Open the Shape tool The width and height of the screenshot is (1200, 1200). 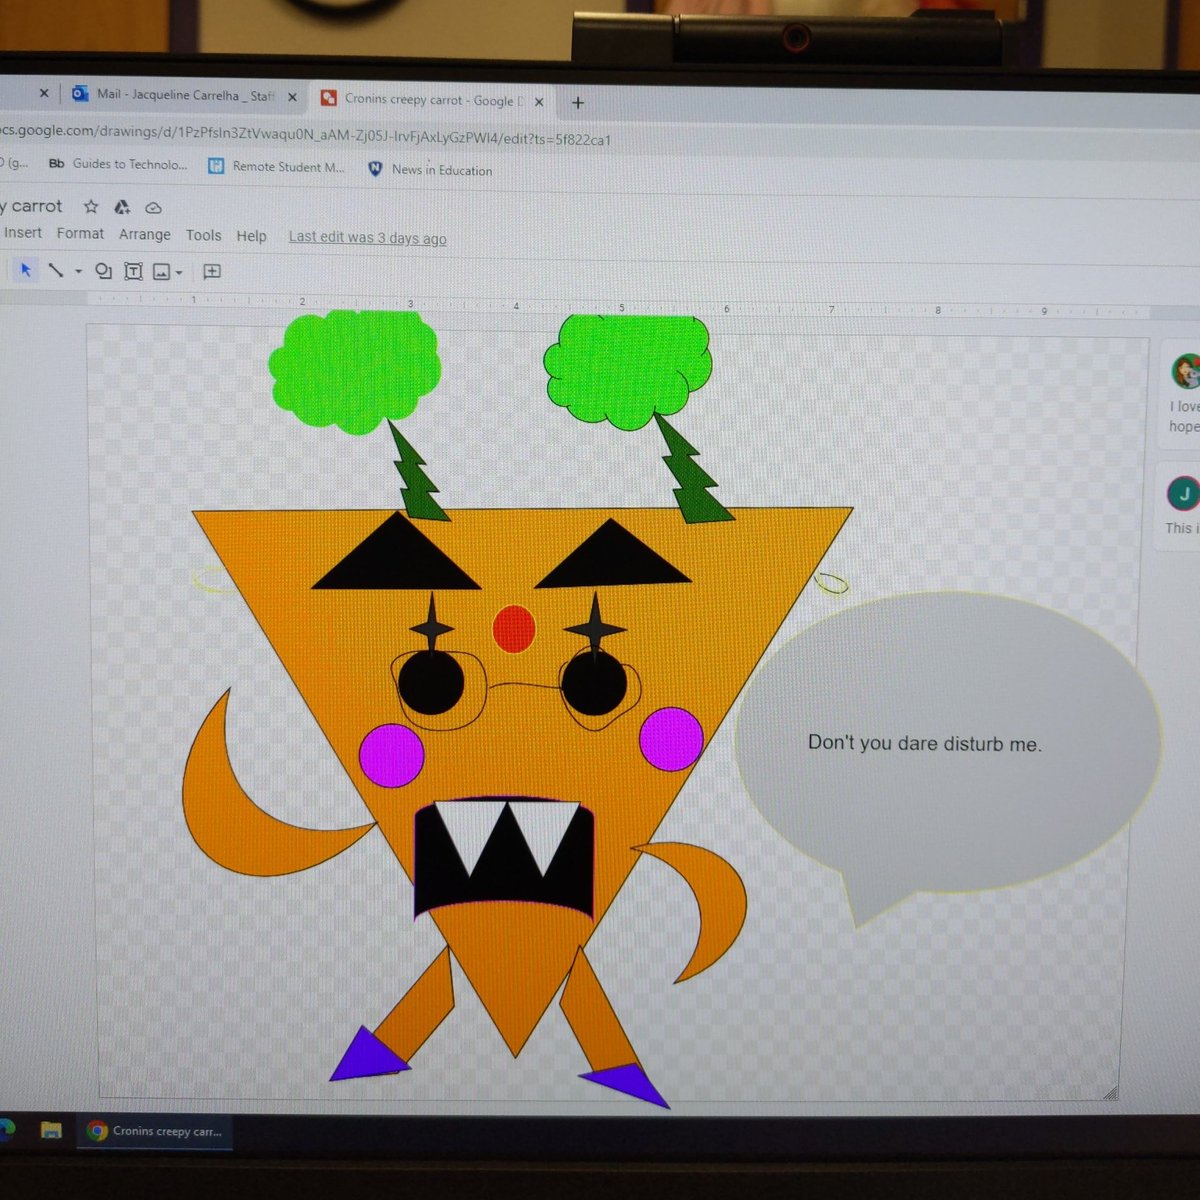coord(103,271)
